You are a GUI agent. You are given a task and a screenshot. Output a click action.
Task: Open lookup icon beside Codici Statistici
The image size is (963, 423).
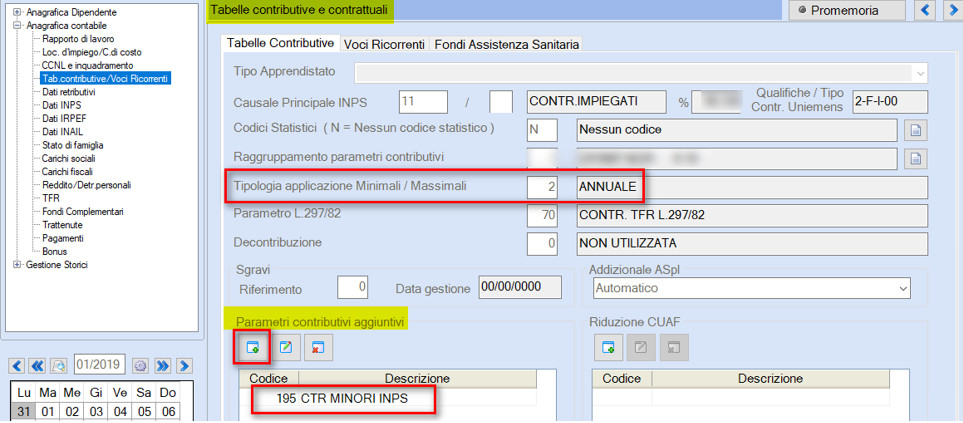tap(916, 130)
